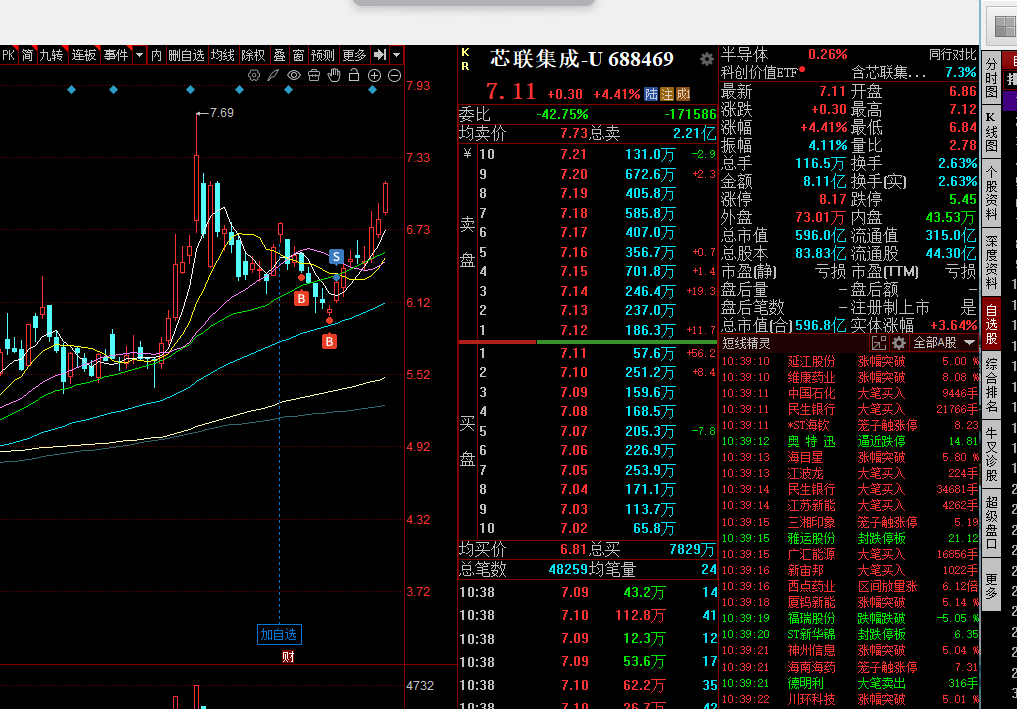Open the 科创价值ETF link

click(759, 72)
